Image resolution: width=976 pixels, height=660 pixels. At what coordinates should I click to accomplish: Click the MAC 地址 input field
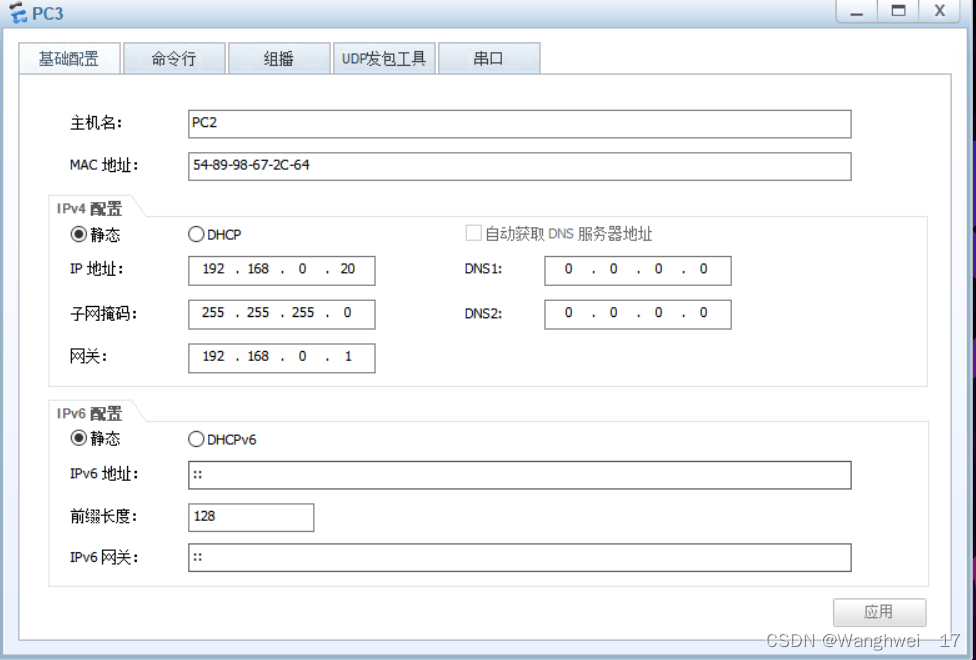(x=520, y=166)
